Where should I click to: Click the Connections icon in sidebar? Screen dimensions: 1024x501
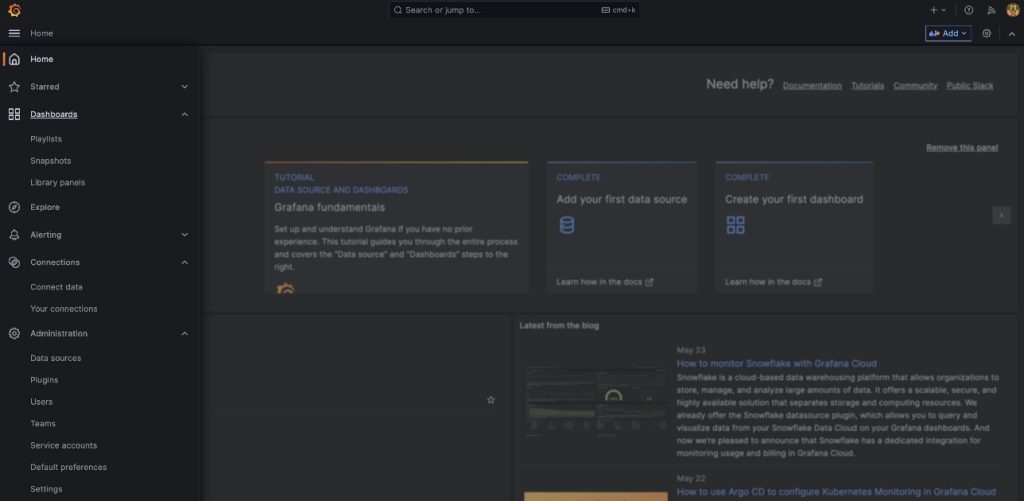point(14,262)
